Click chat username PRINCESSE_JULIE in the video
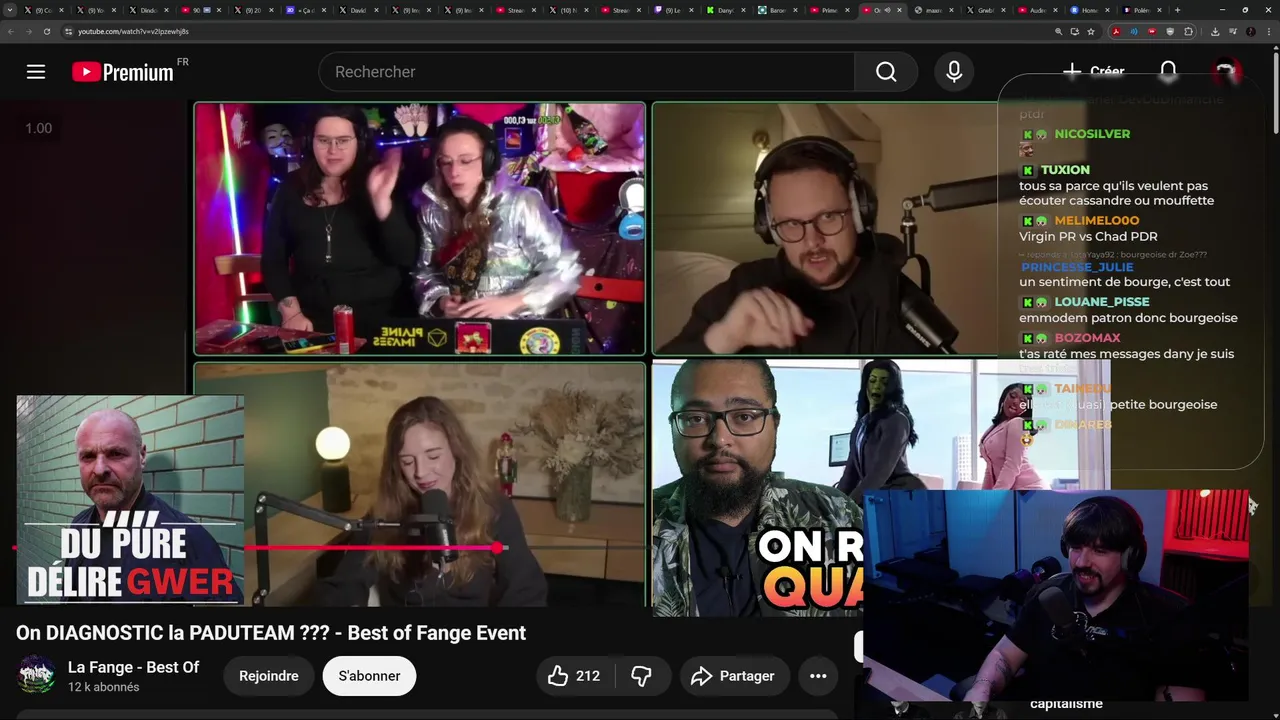The width and height of the screenshot is (1280, 720). 1077,267
